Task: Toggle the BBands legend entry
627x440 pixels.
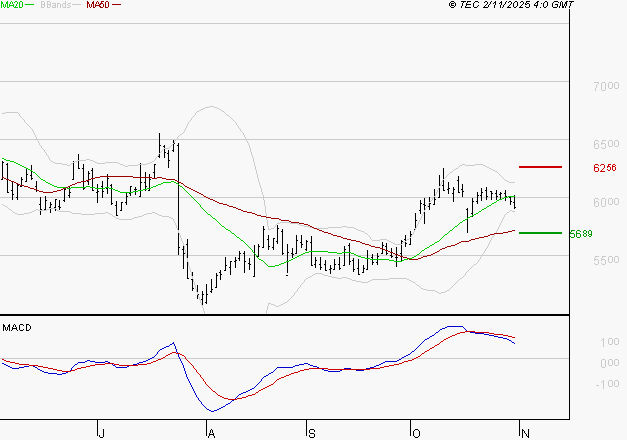Action: [x=53, y=5]
